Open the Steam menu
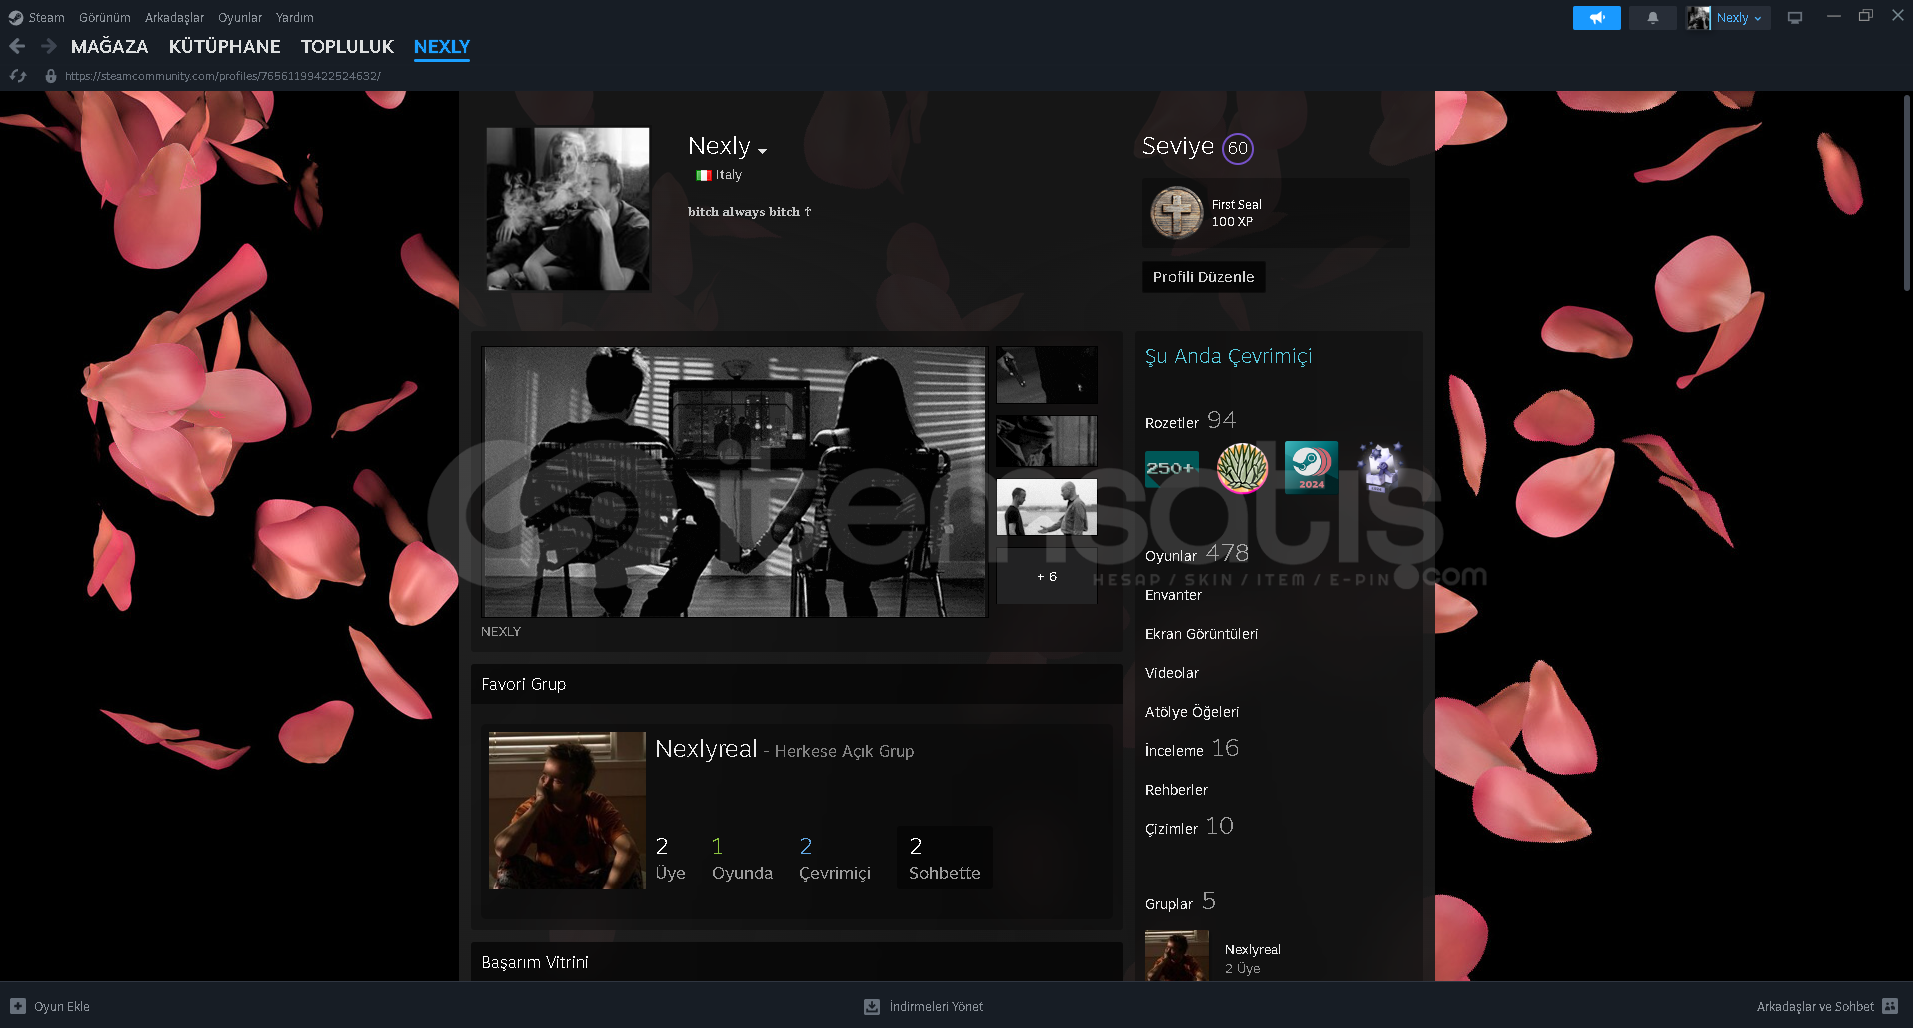 pos(37,17)
